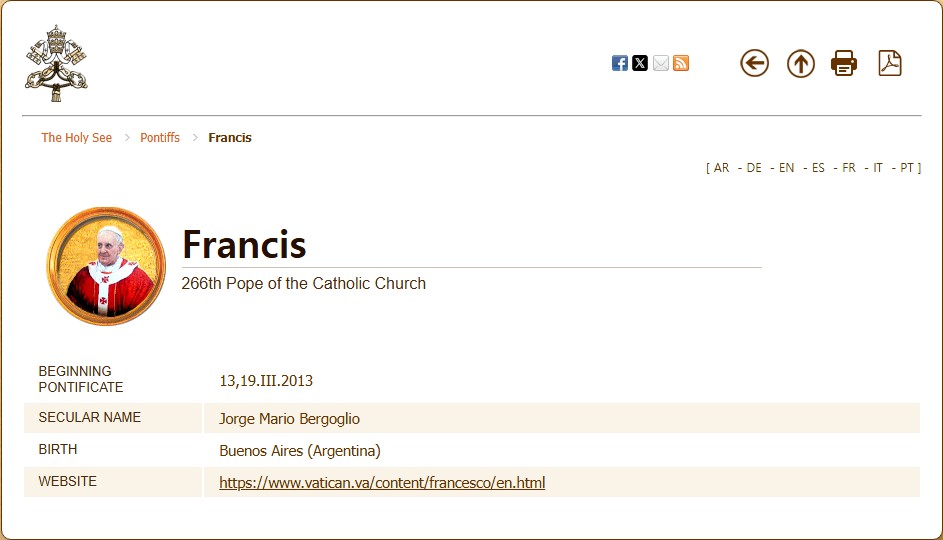Jump to top with up arrow icon
943x540 pixels.
point(800,63)
